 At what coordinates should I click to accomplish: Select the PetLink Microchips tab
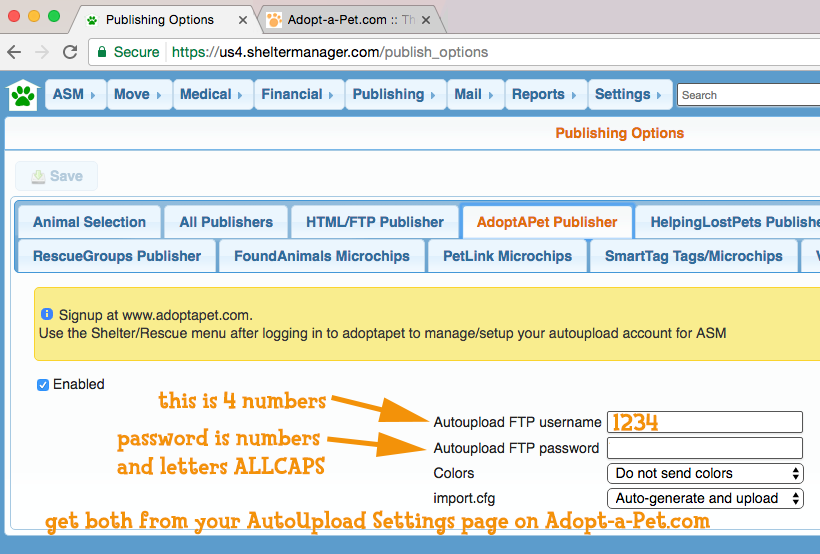pyautogui.click(x=507, y=256)
